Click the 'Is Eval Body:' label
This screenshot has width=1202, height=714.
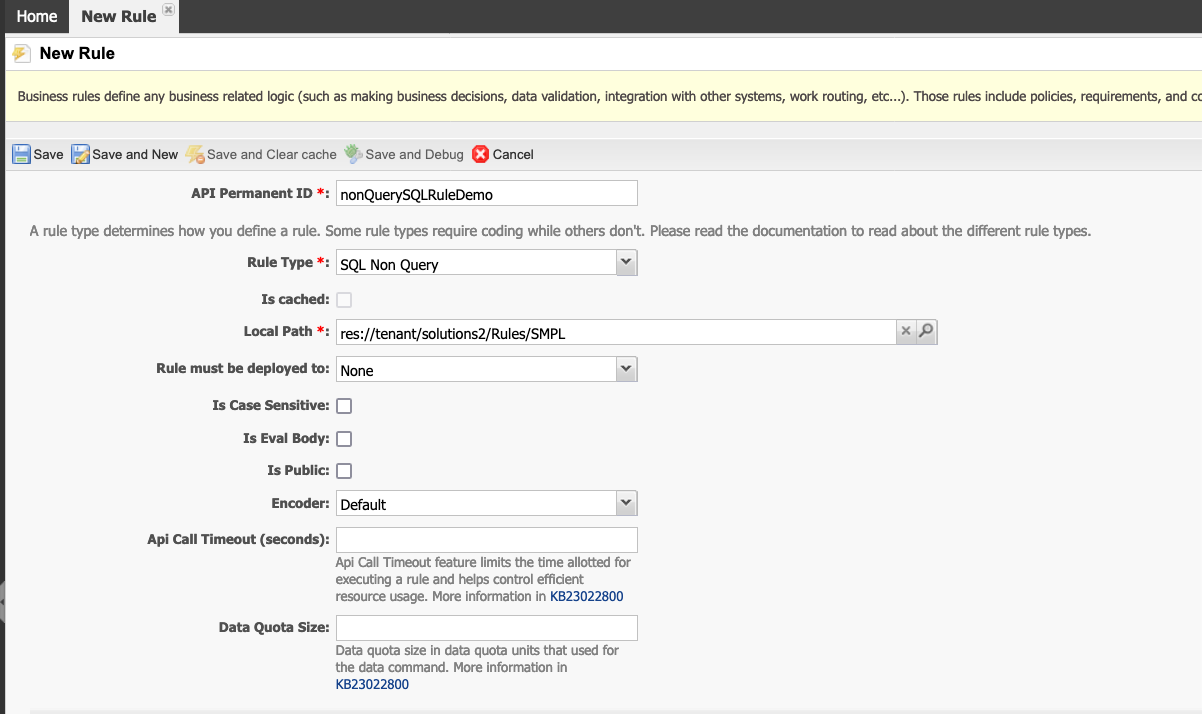click(x=286, y=438)
